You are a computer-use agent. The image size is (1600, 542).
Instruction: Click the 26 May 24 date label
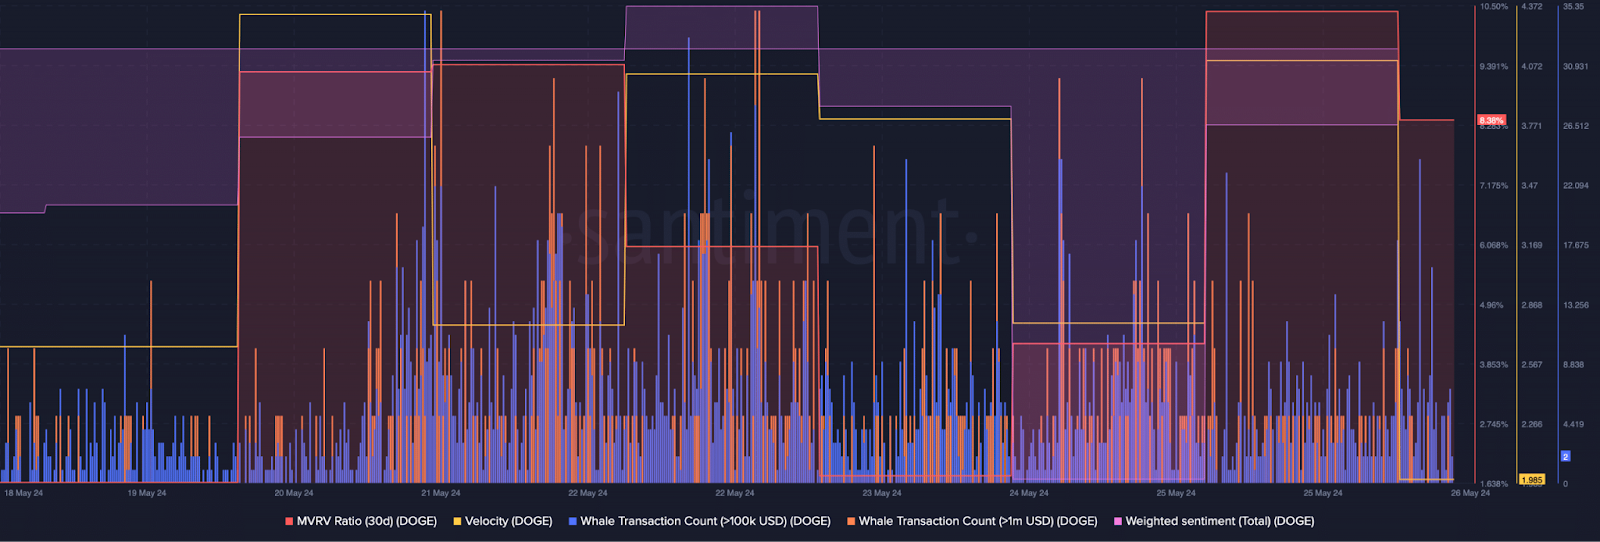(1470, 493)
